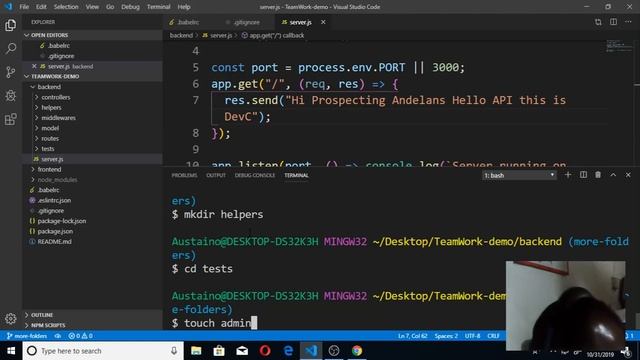This screenshot has width=640, height=360.
Task: Click Spaces: 2 indentation status item
Action: 446,336
